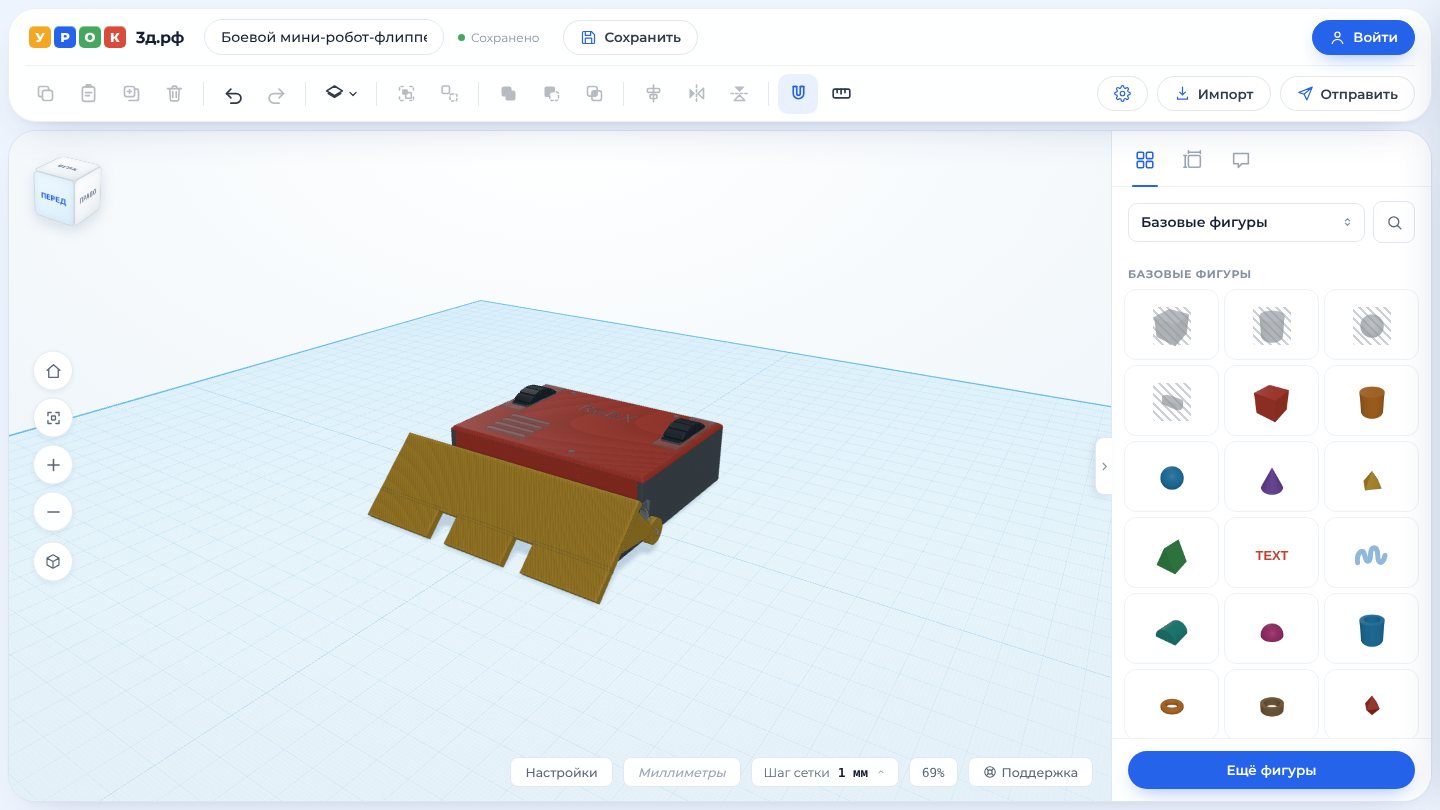Click the Импорт button

(x=1213, y=94)
